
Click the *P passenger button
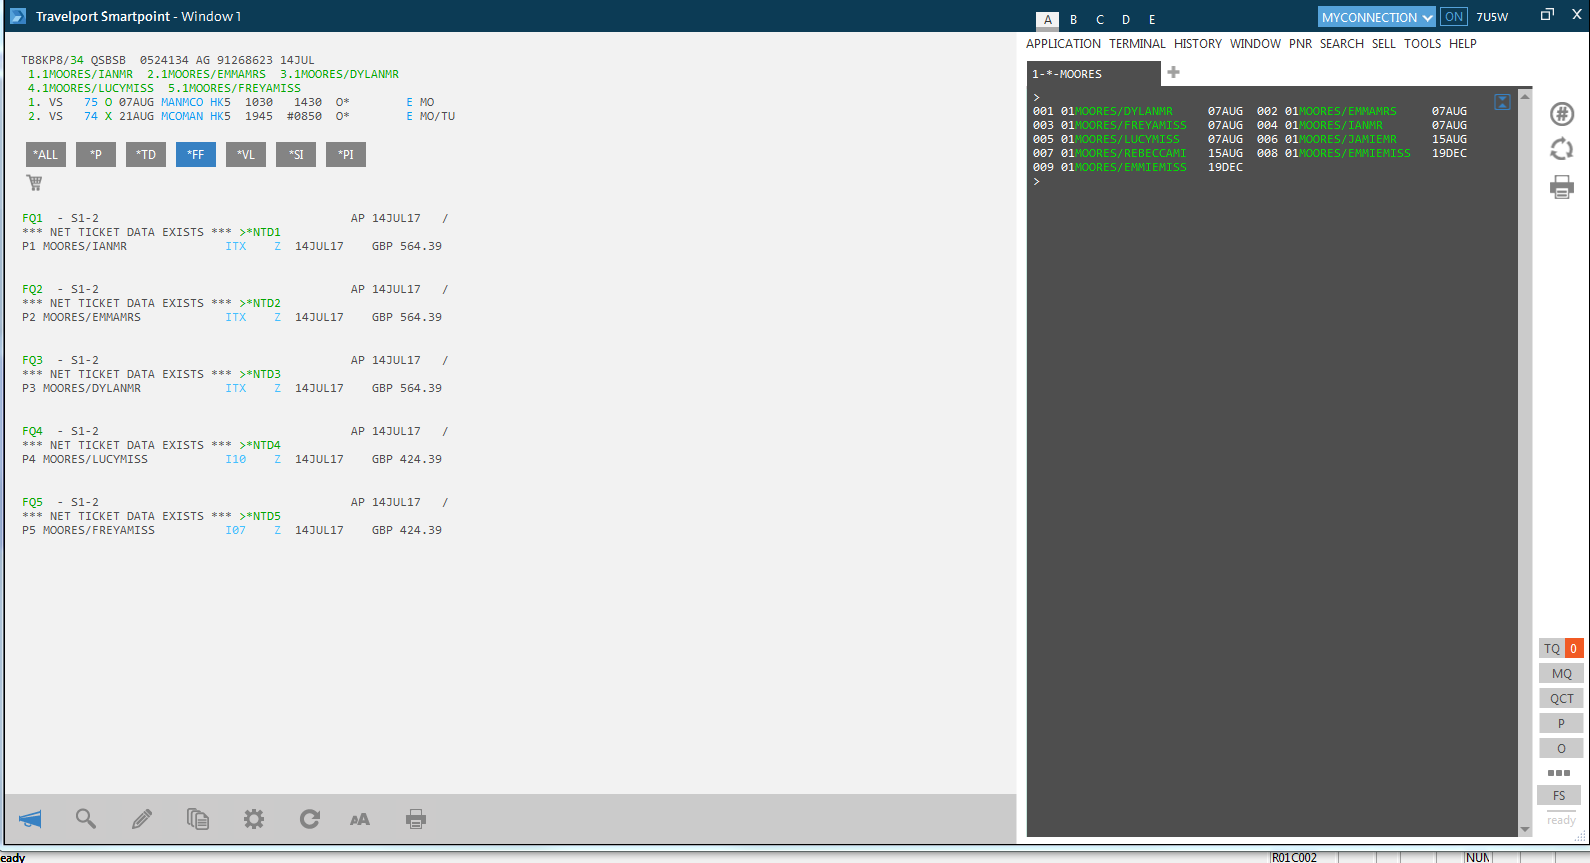click(x=96, y=155)
